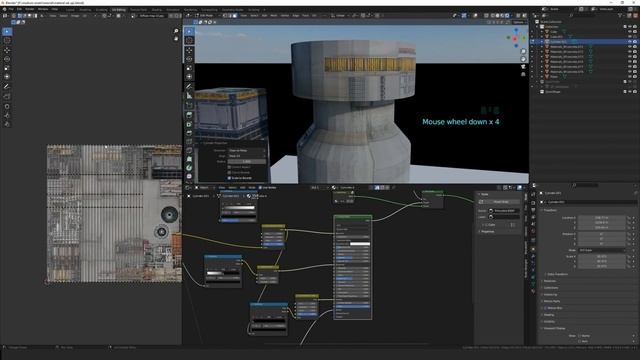Open Direction dropdown in Cylinder Projection panel

[247, 151]
